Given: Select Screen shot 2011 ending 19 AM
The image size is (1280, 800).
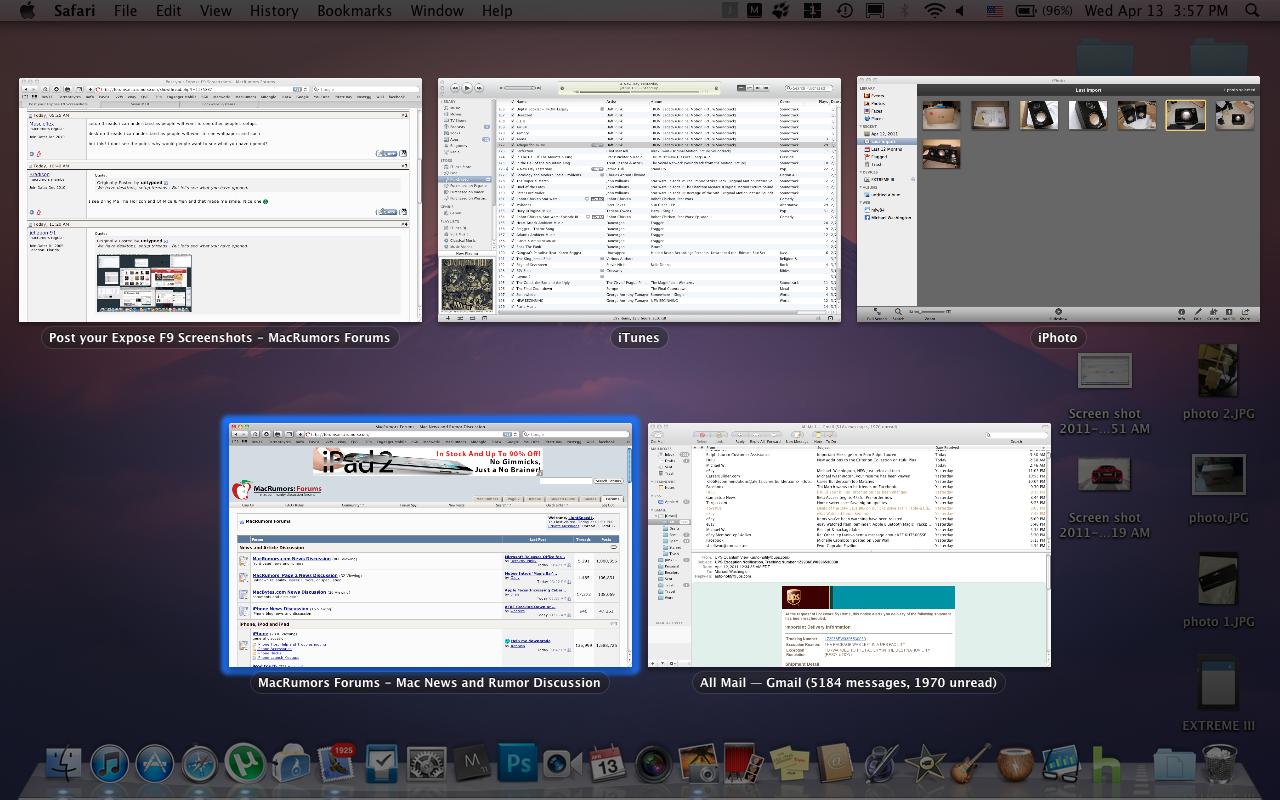Looking at the screenshot, I should (1104, 476).
